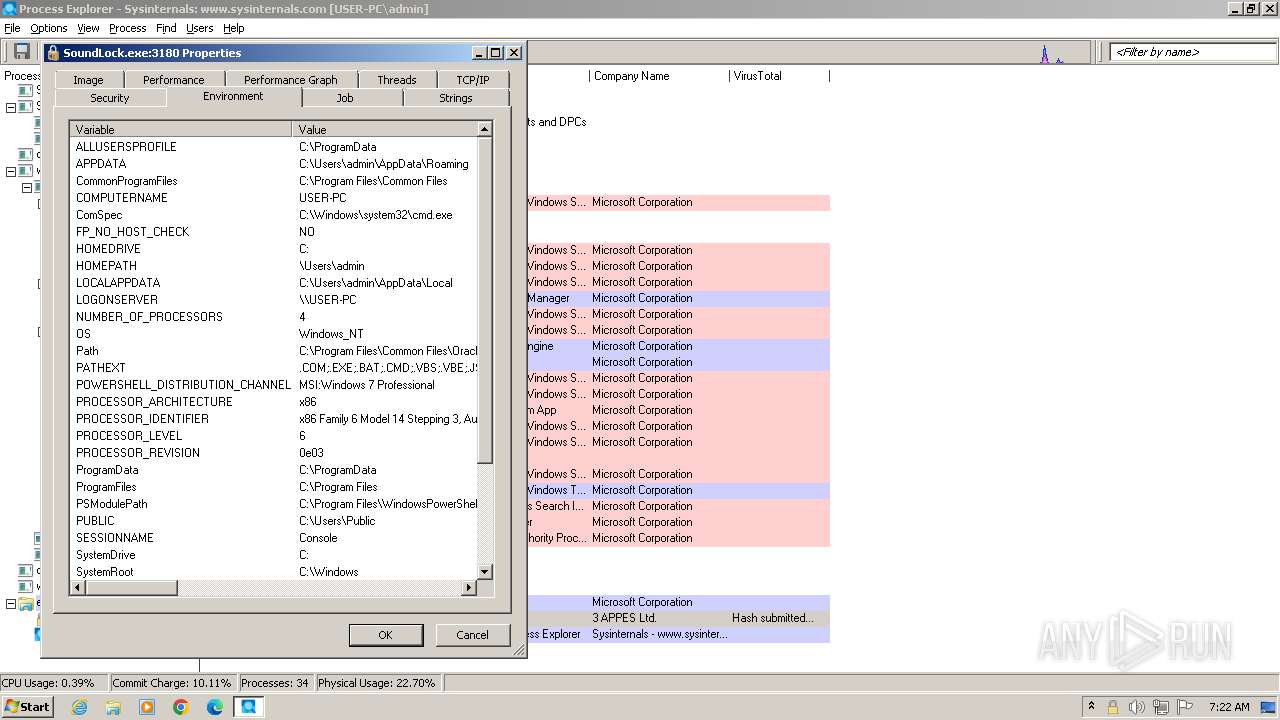Click the CPU usage mini graph in toolbar

click(x=1050, y=53)
